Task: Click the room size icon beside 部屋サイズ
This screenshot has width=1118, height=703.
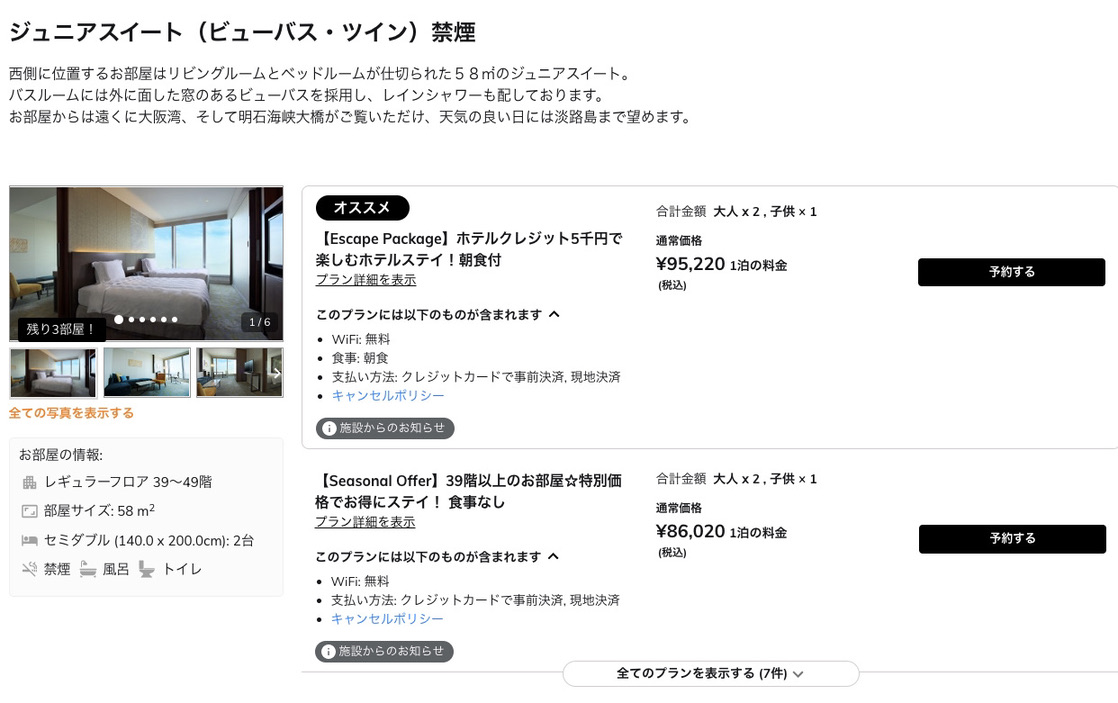Action: 29,511
